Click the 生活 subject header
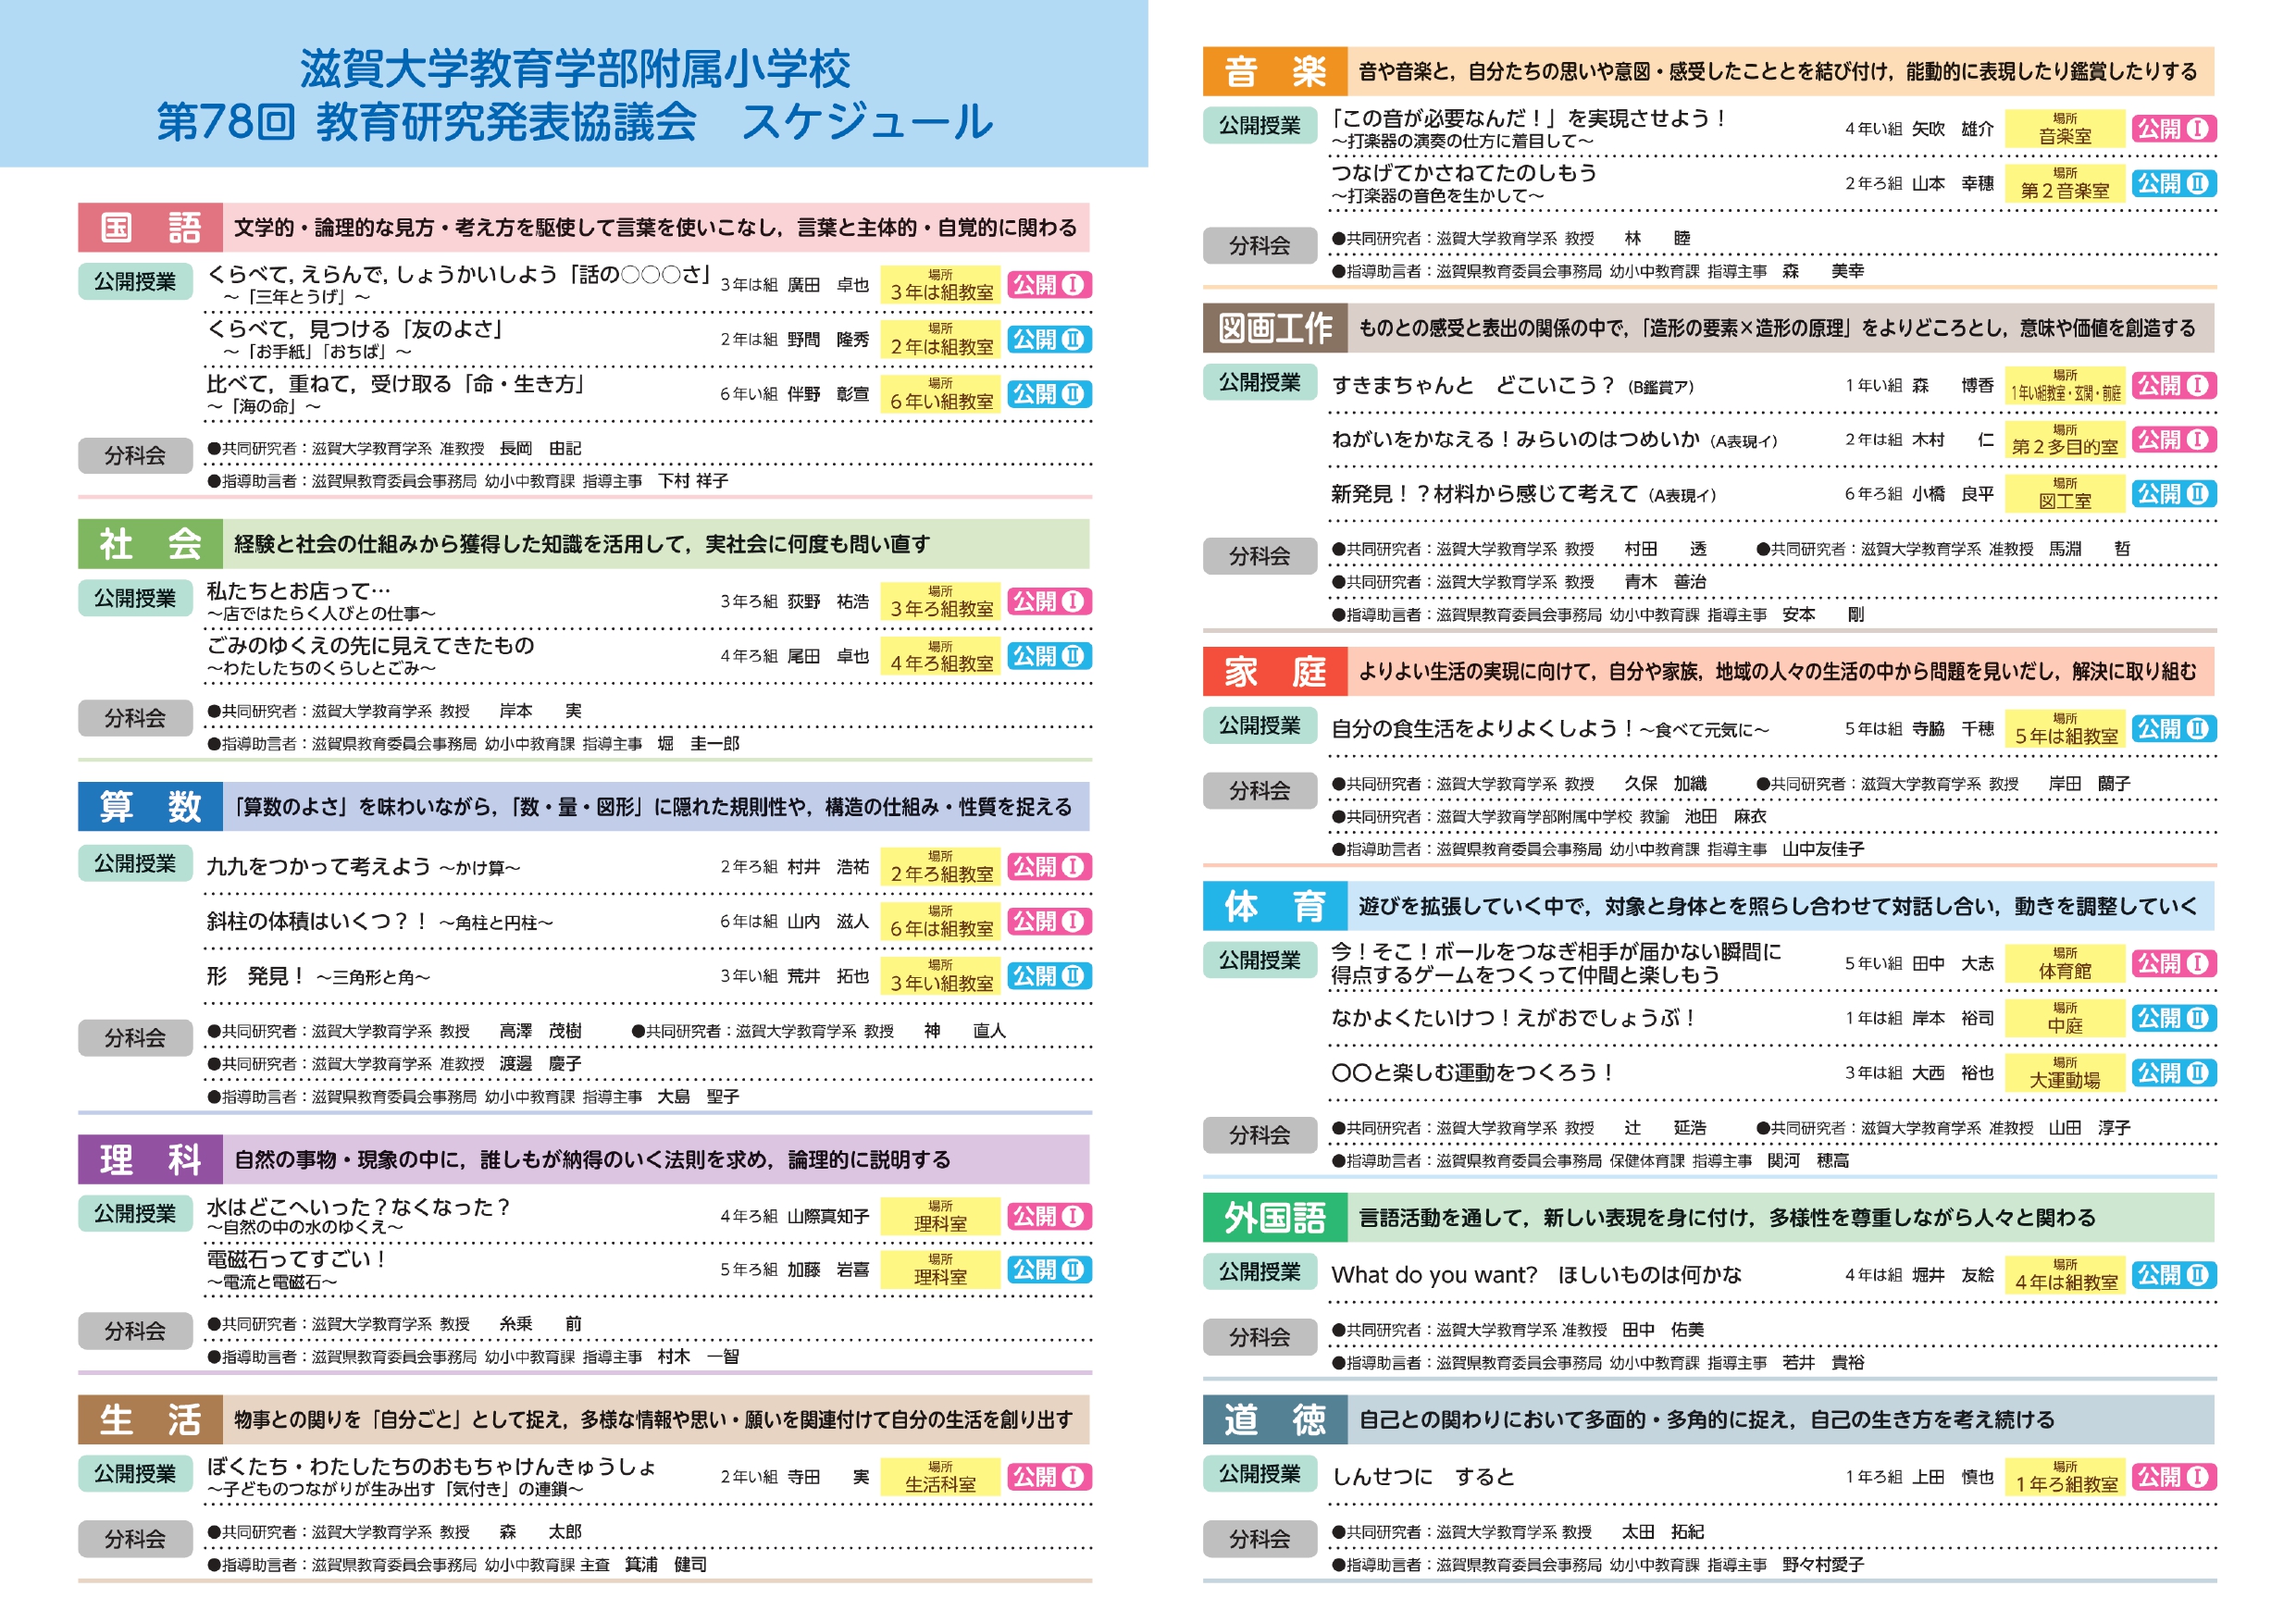This screenshot has width=2296, height=1623. [x=150, y=1421]
